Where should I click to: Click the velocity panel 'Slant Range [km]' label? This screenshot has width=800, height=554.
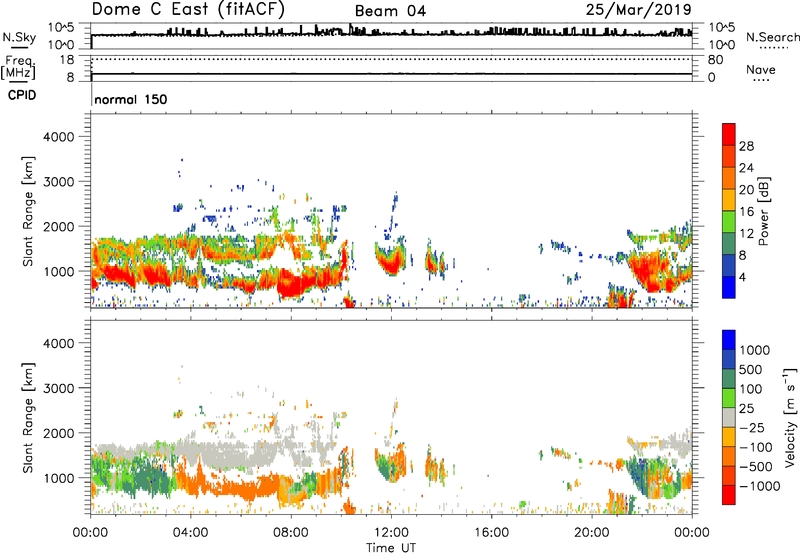(x=28, y=417)
